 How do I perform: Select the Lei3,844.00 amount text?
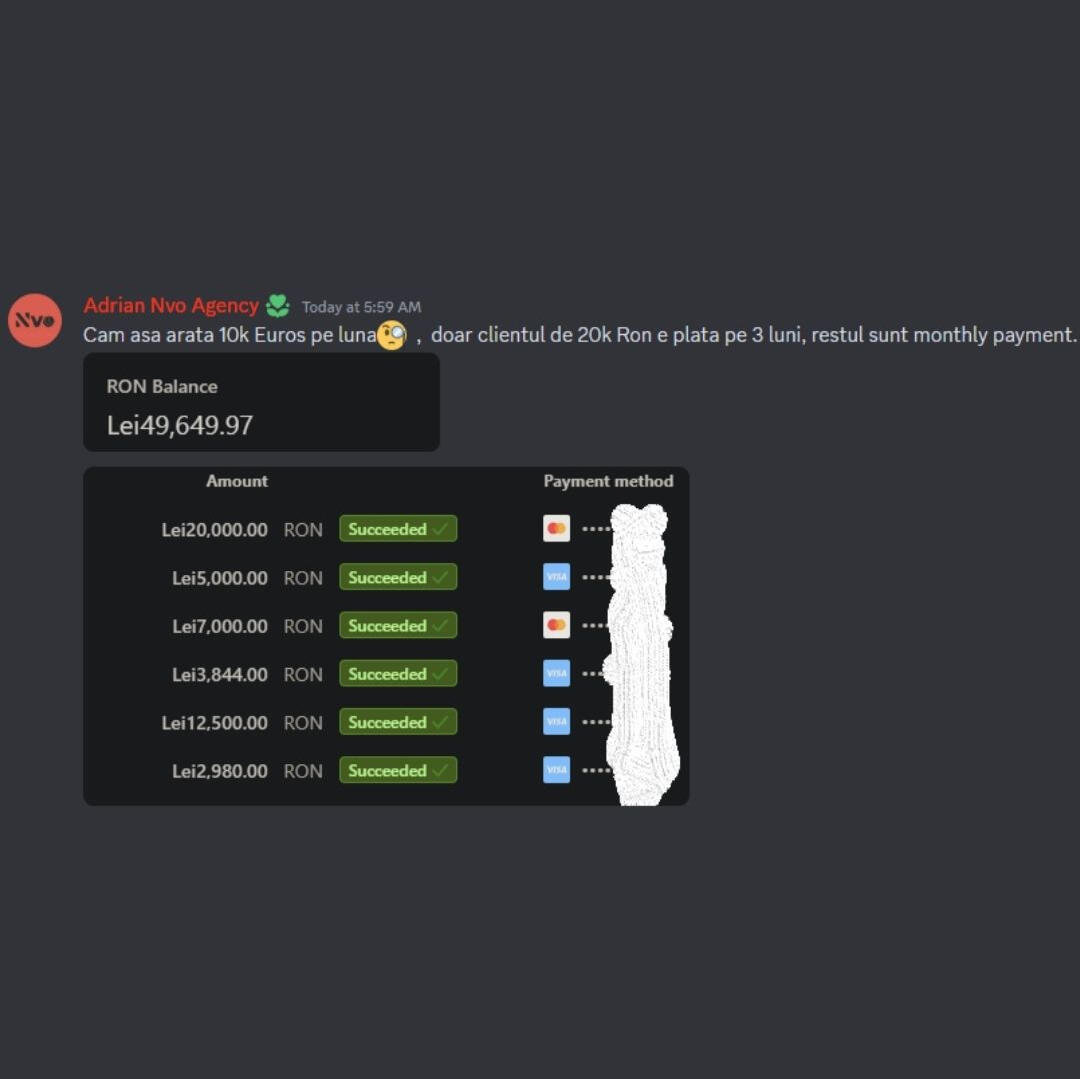220,674
